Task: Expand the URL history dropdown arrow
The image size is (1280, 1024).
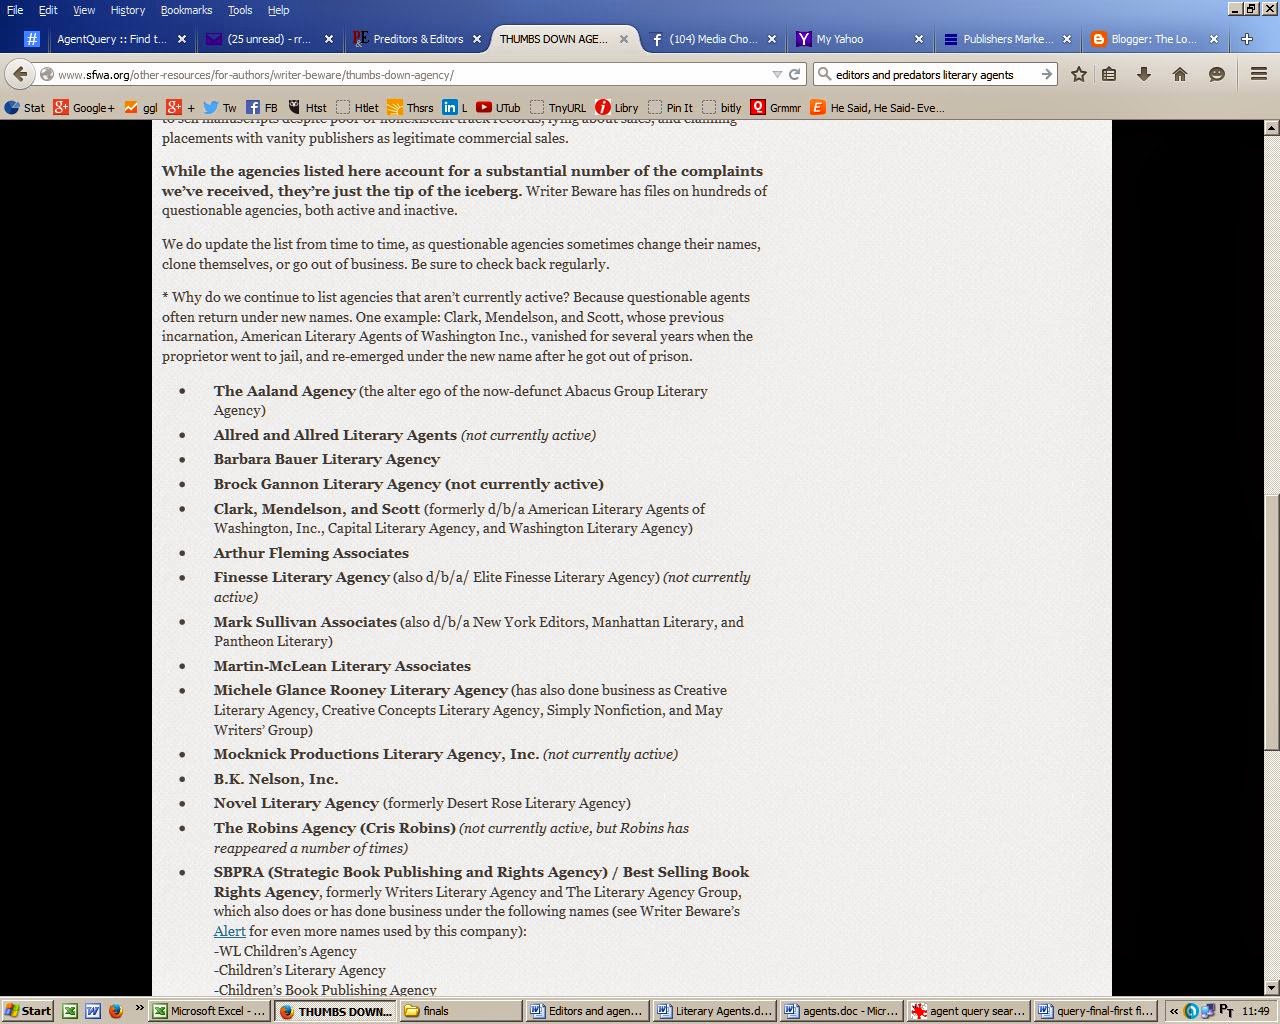Action: (x=777, y=74)
